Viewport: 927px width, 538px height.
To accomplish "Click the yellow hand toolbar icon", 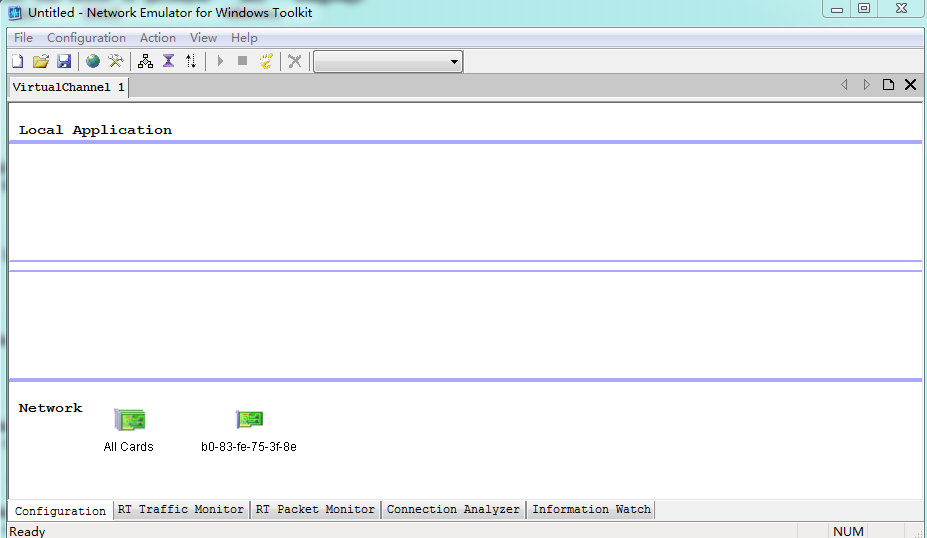I will click(266, 61).
